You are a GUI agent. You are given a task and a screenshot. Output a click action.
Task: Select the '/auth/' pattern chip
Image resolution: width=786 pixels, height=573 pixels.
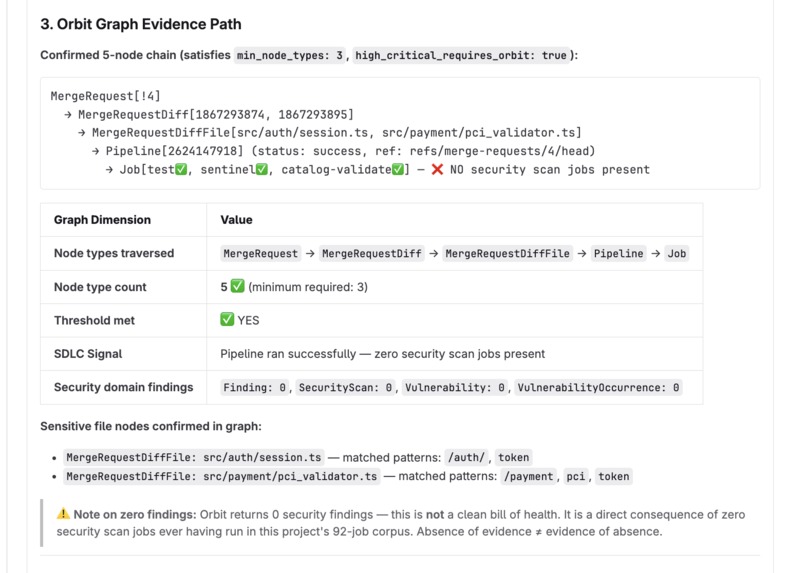point(466,457)
